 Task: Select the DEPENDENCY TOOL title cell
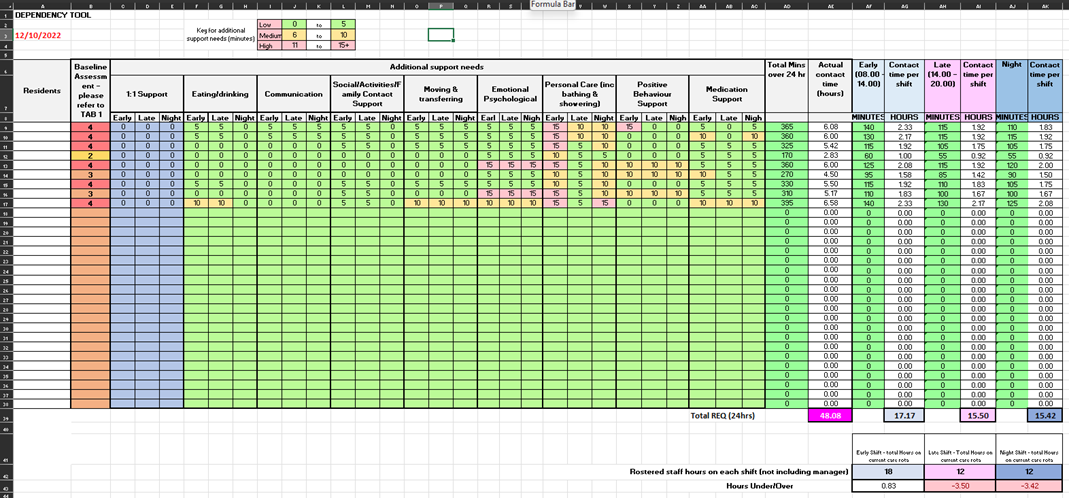38,15
